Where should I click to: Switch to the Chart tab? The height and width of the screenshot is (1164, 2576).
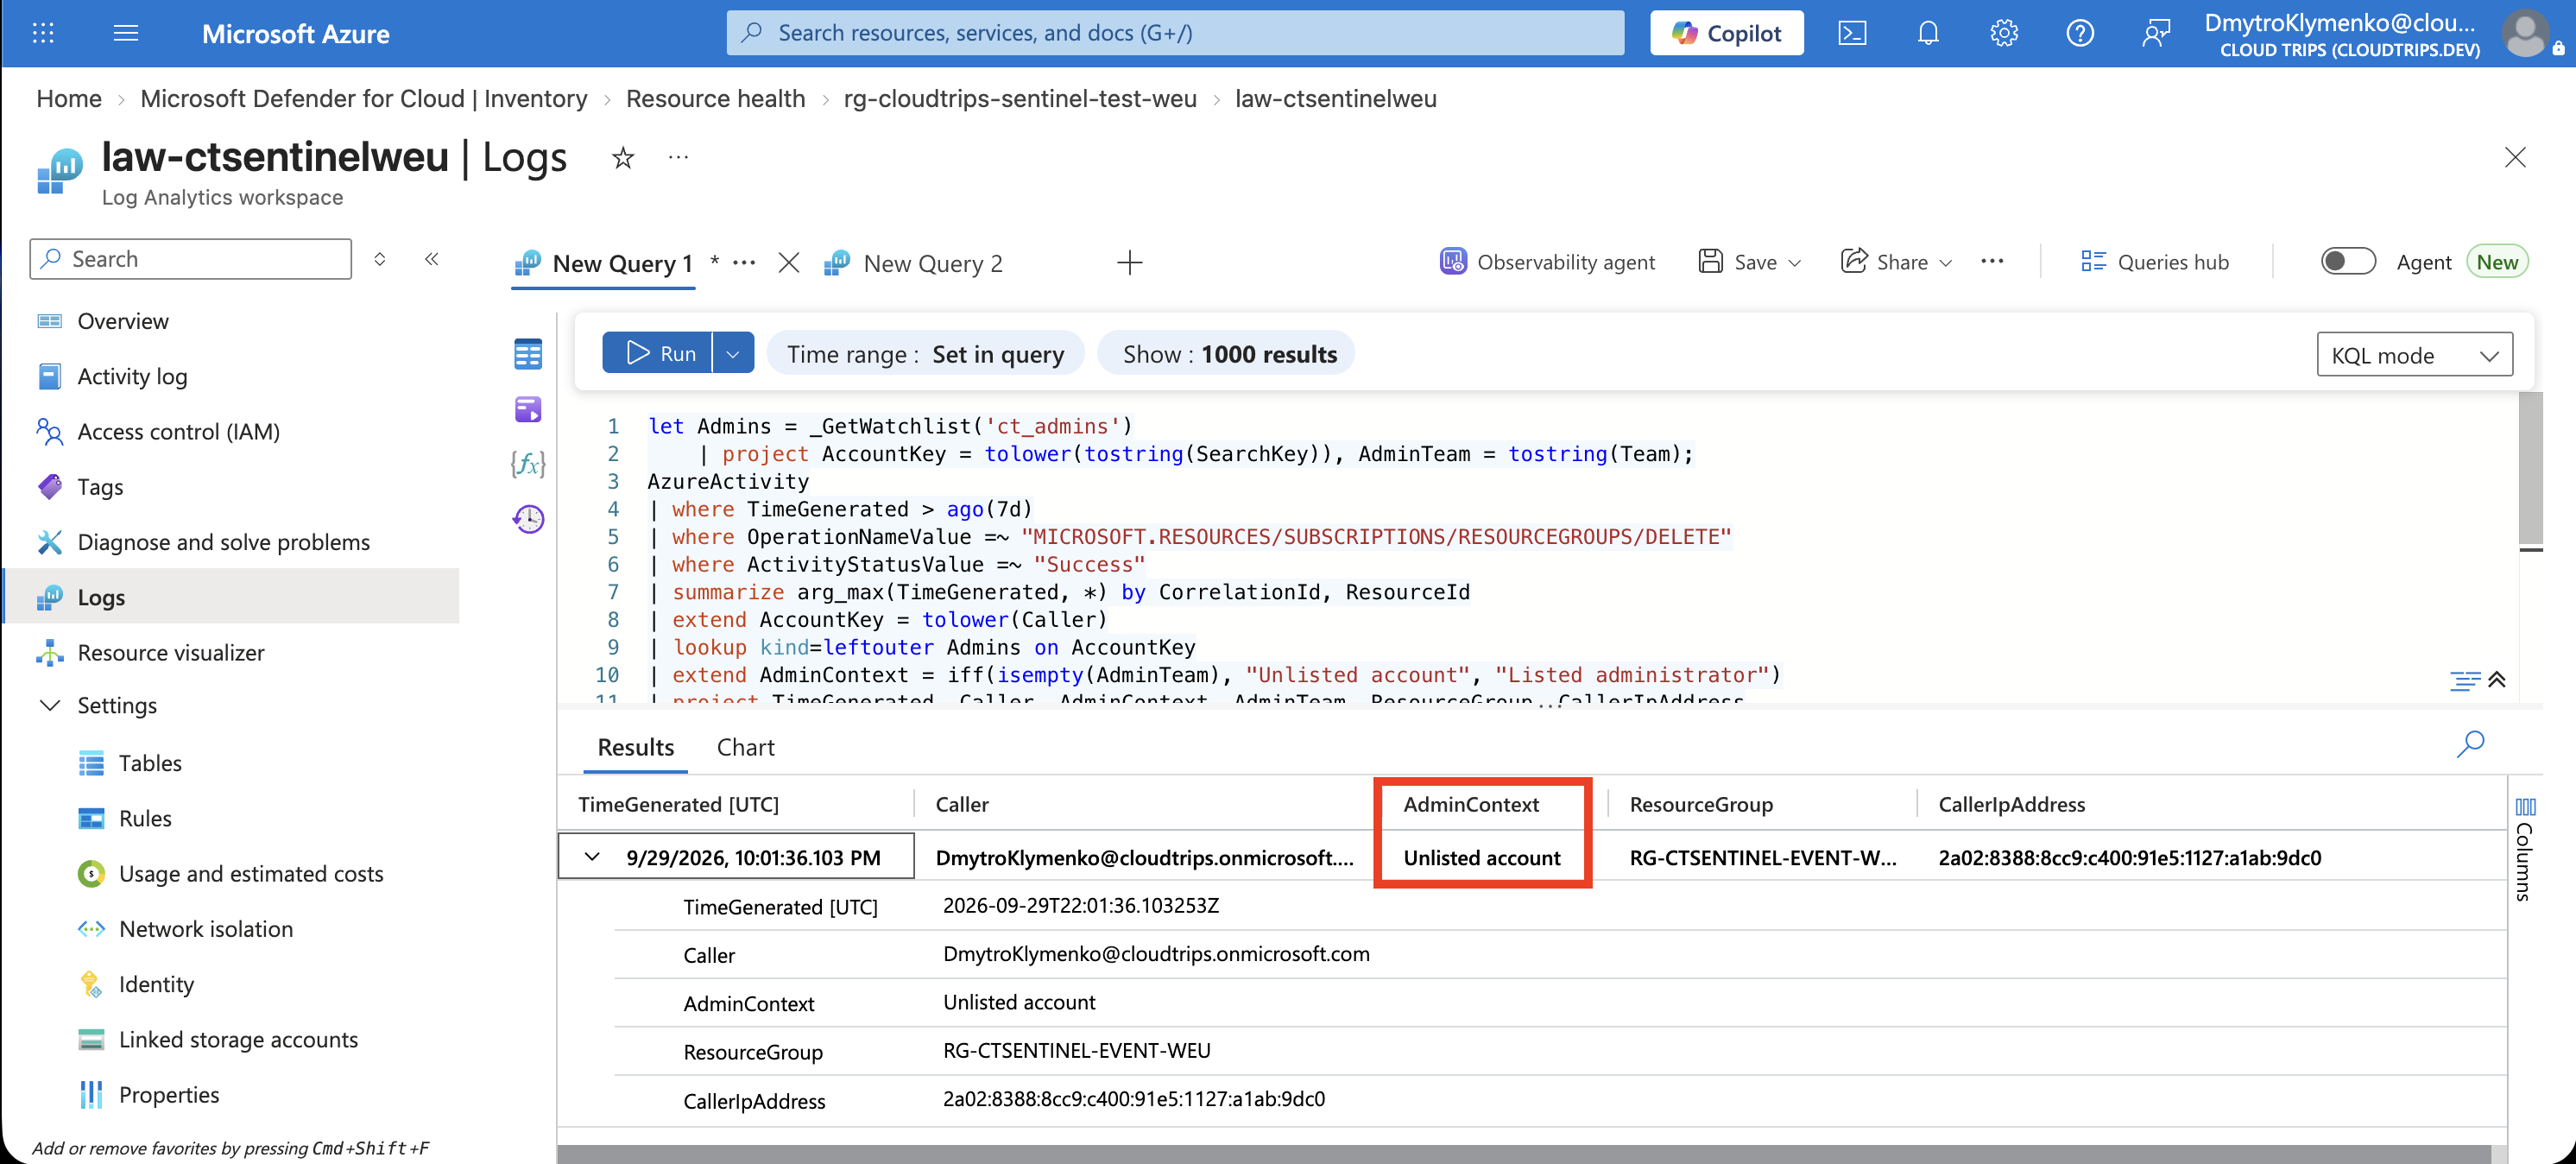[x=745, y=747]
